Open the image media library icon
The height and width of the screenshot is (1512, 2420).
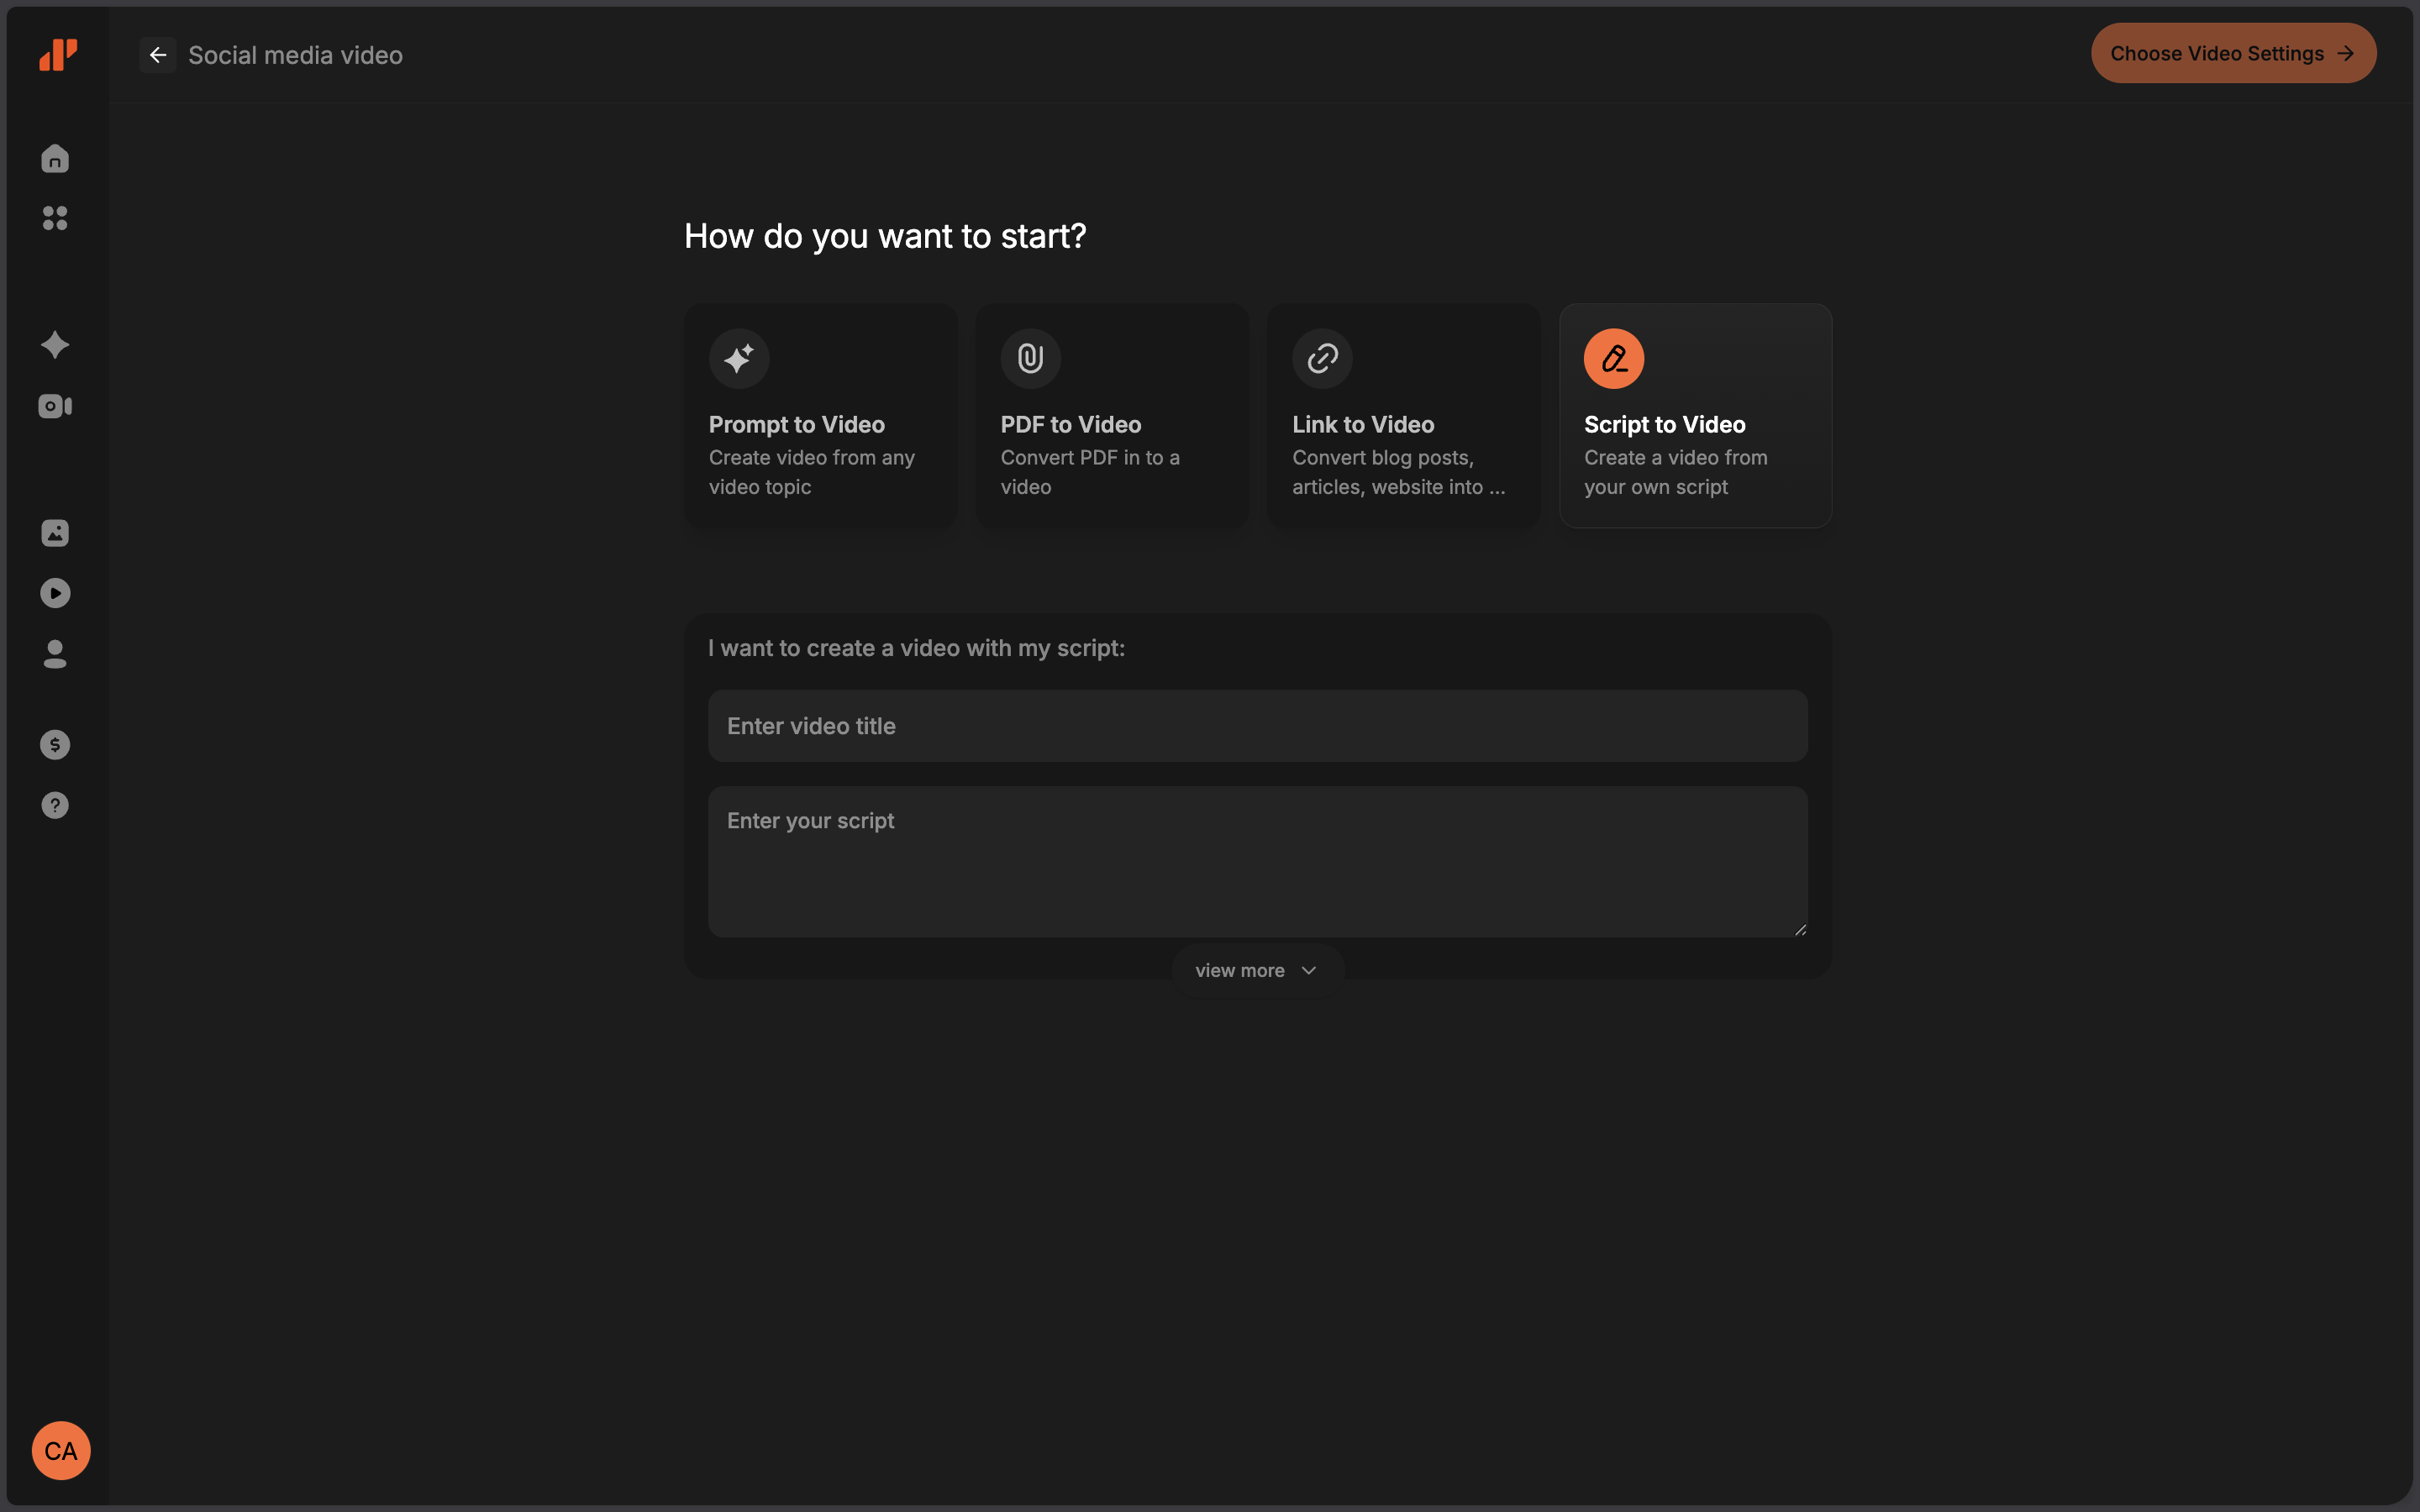(x=54, y=532)
